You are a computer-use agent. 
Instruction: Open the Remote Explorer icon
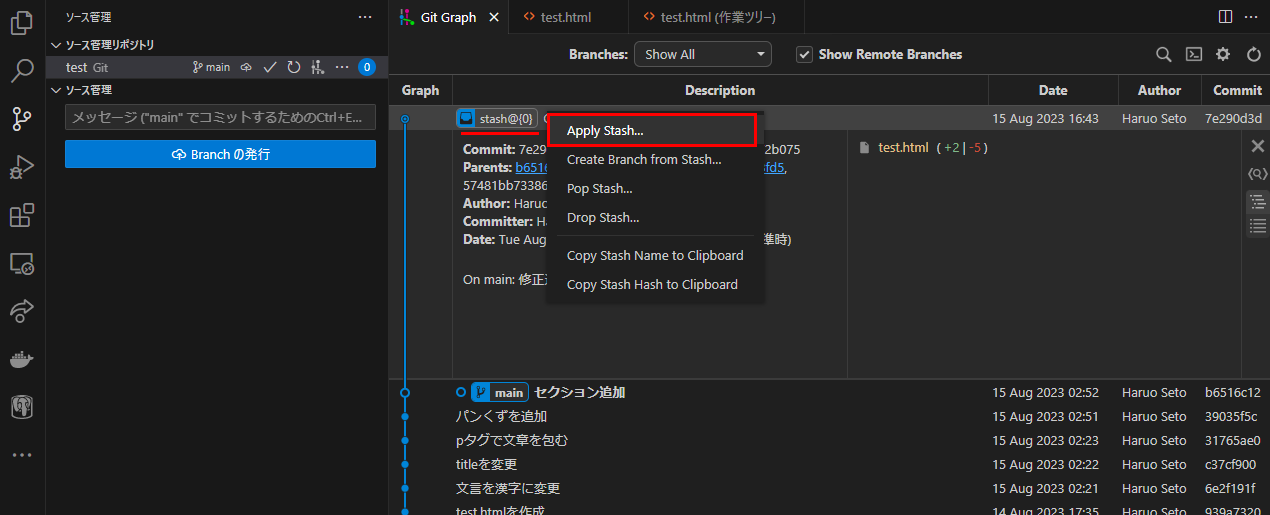tap(22, 264)
